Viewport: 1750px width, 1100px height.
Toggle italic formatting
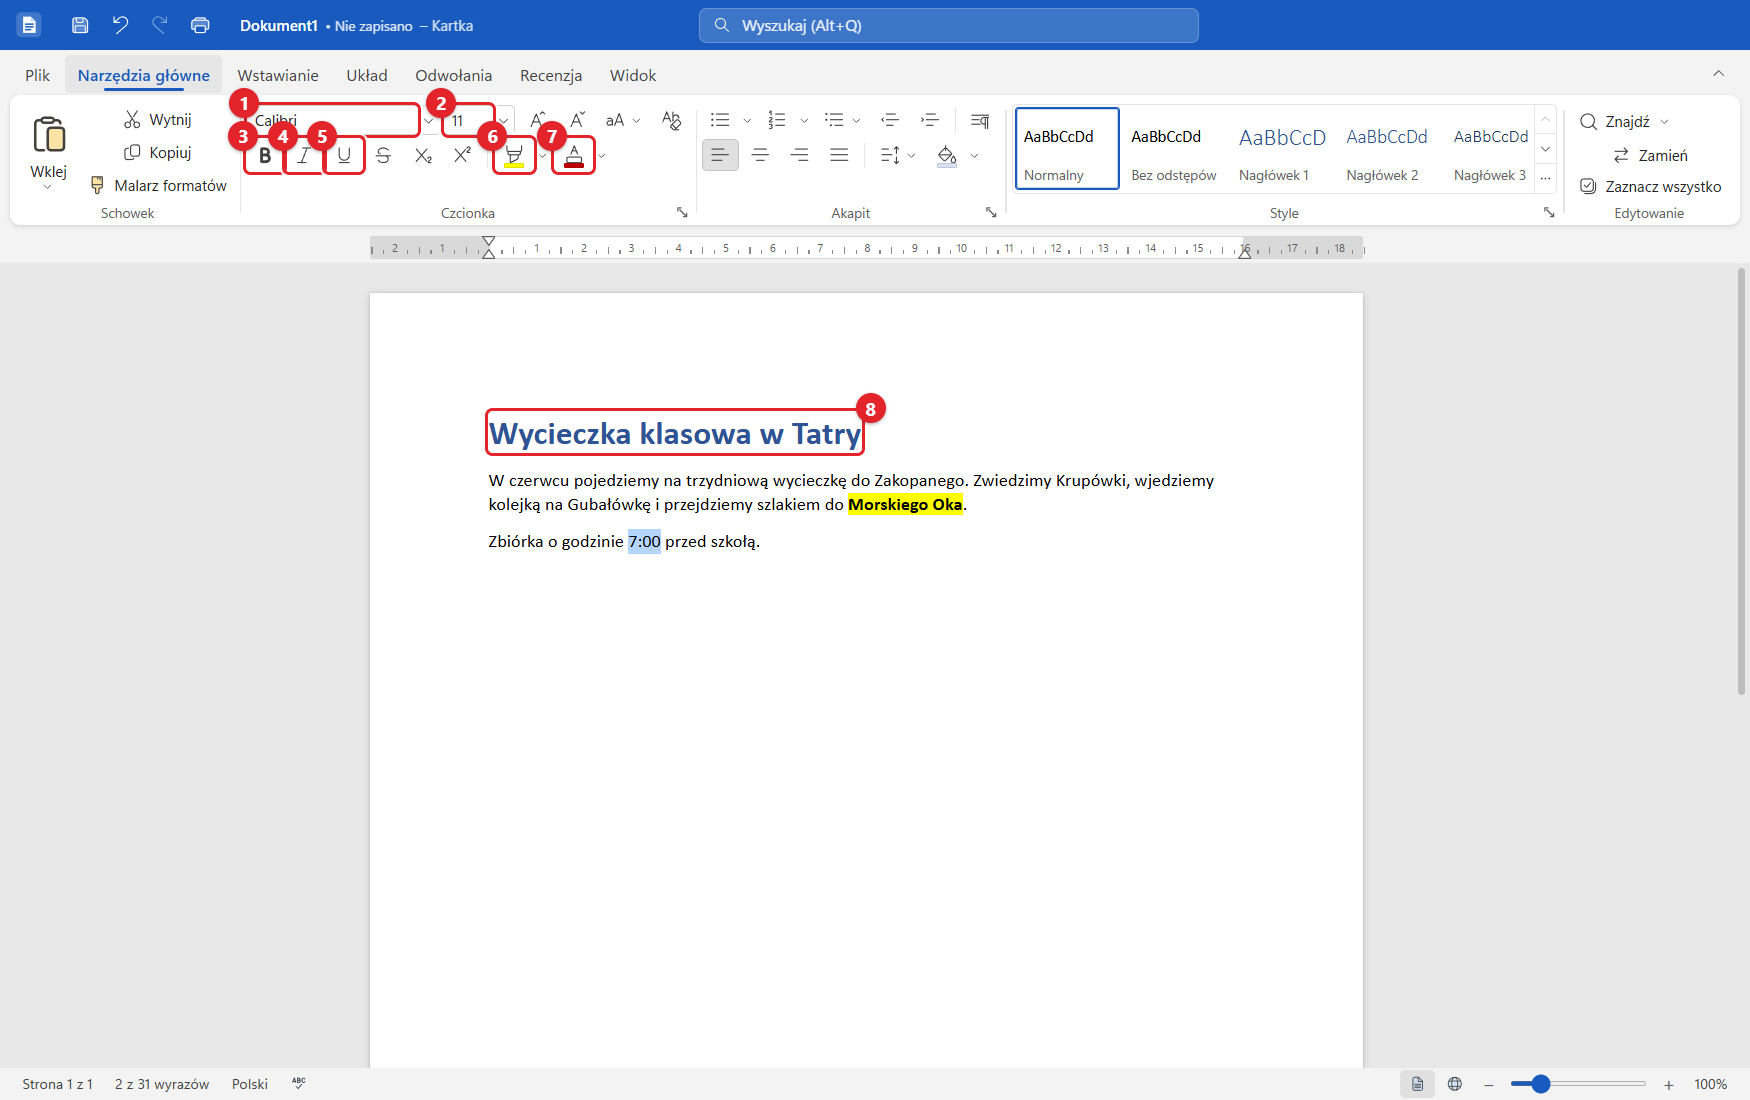click(304, 155)
